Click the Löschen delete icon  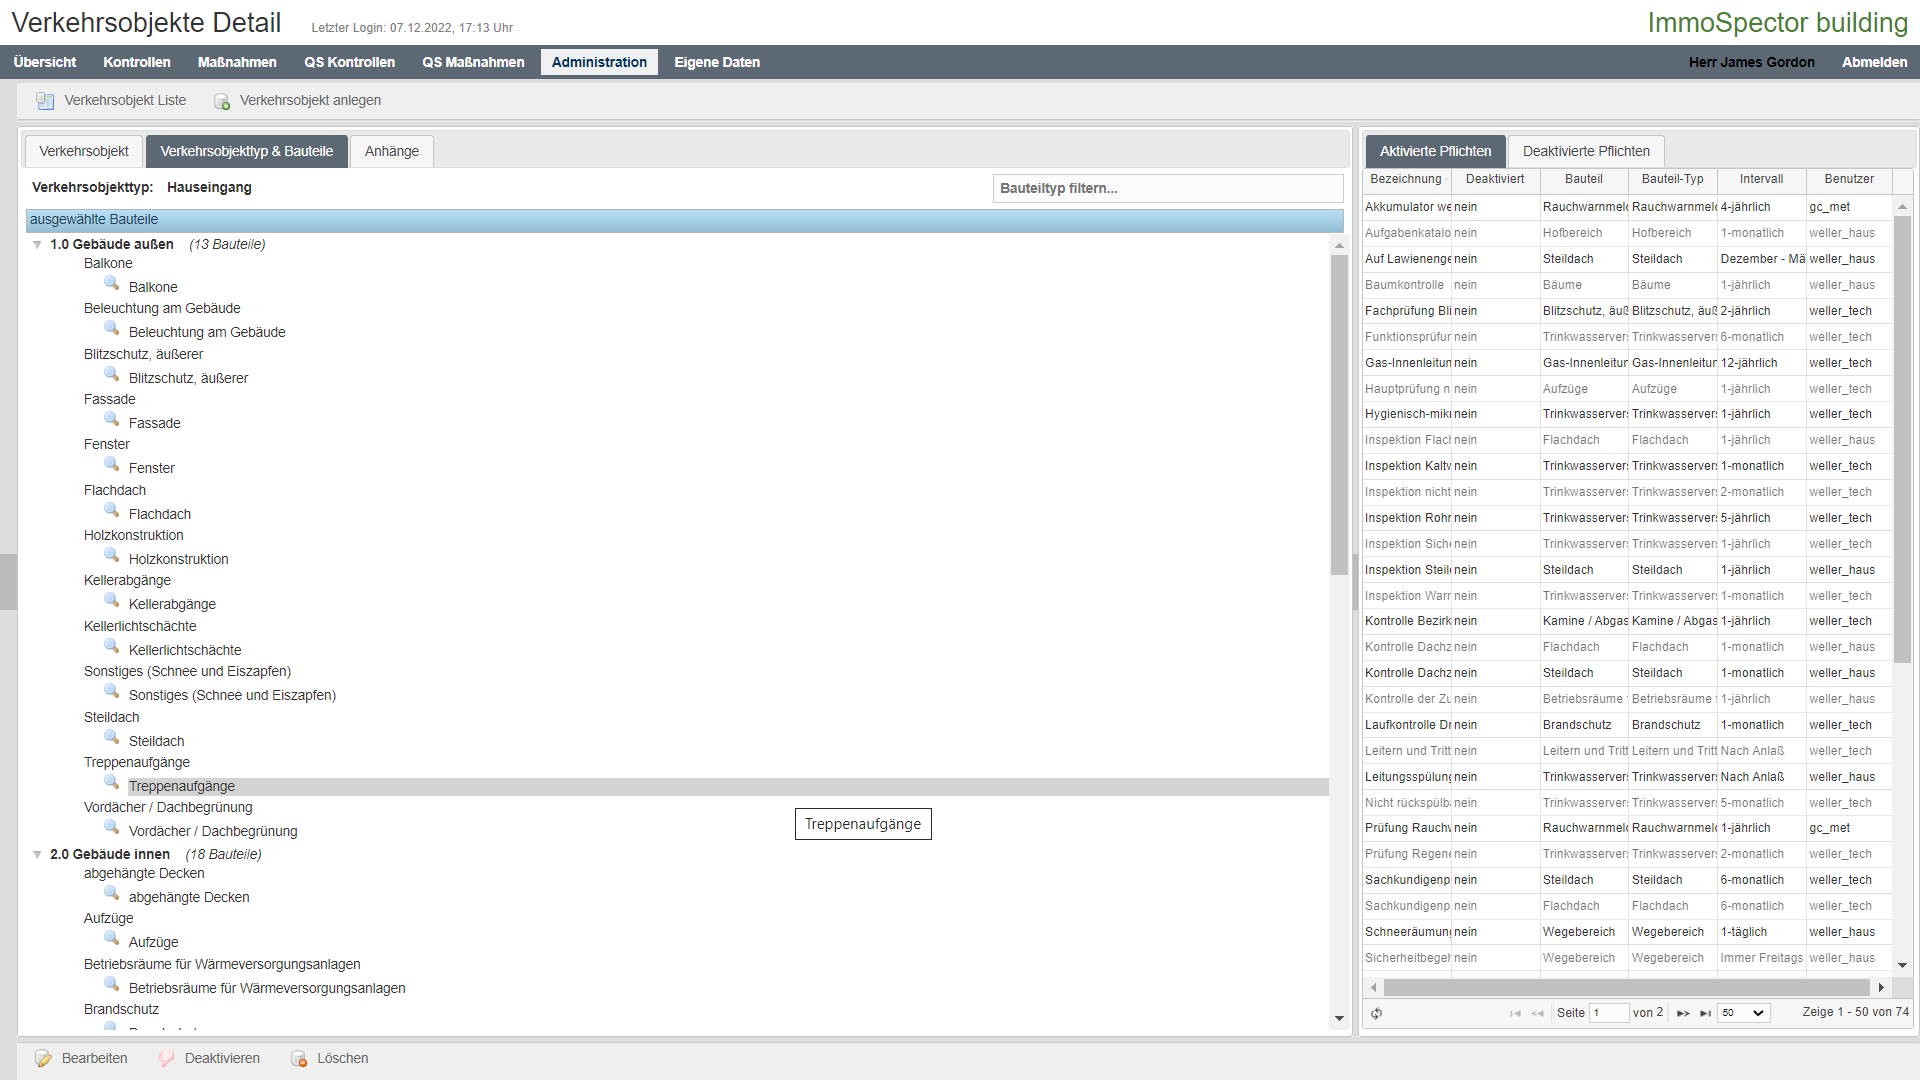[x=299, y=1058]
